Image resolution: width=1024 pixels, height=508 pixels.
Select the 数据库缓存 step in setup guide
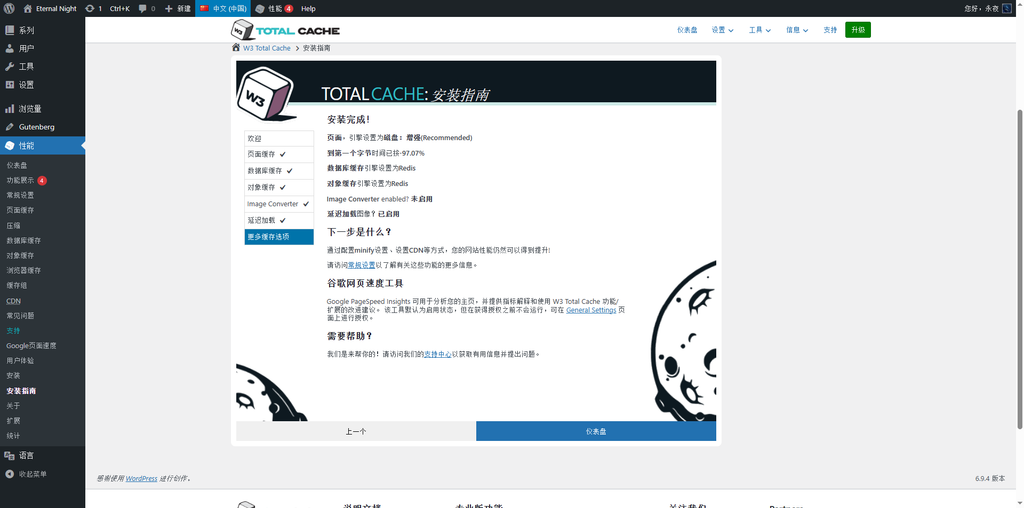click(279, 171)
